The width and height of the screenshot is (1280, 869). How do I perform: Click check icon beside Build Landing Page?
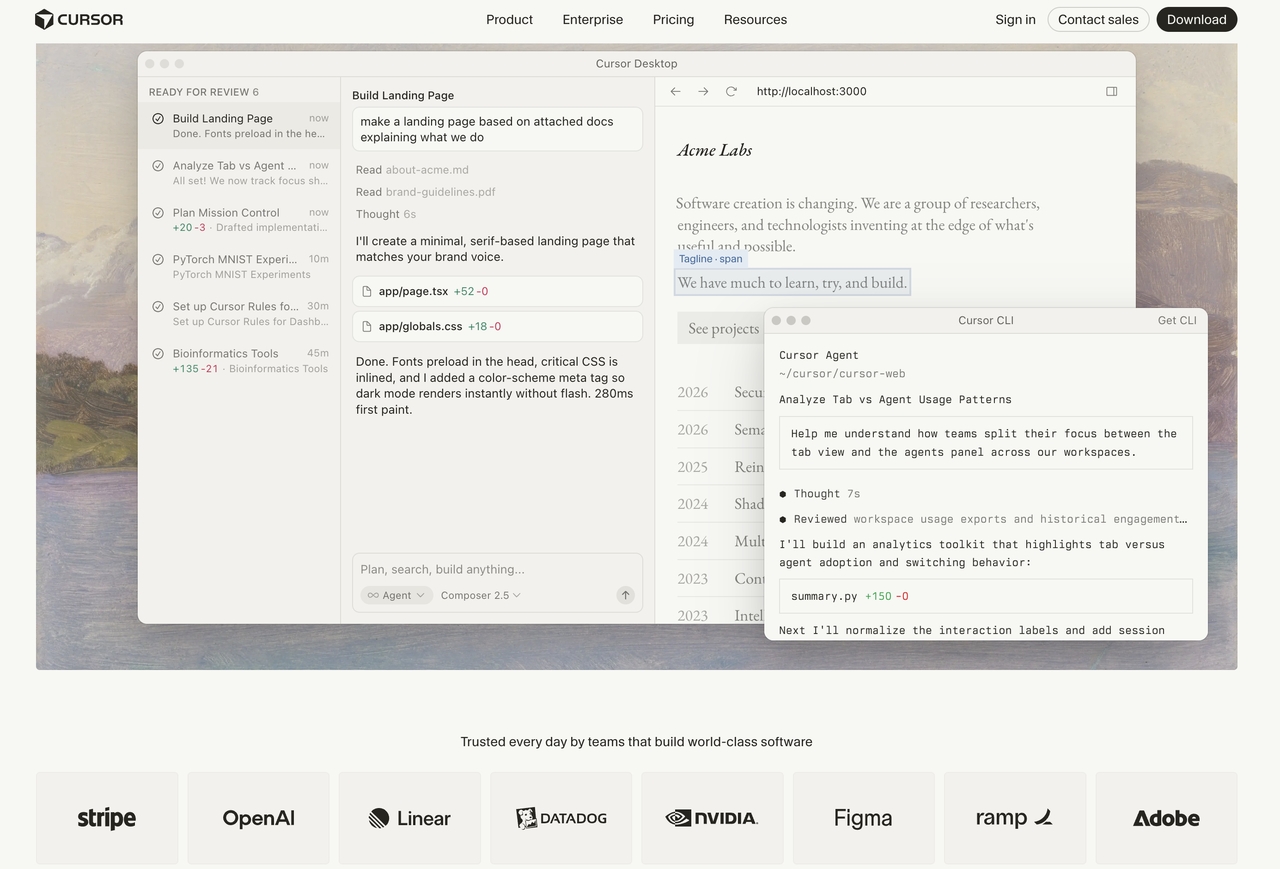click(158, 118)
